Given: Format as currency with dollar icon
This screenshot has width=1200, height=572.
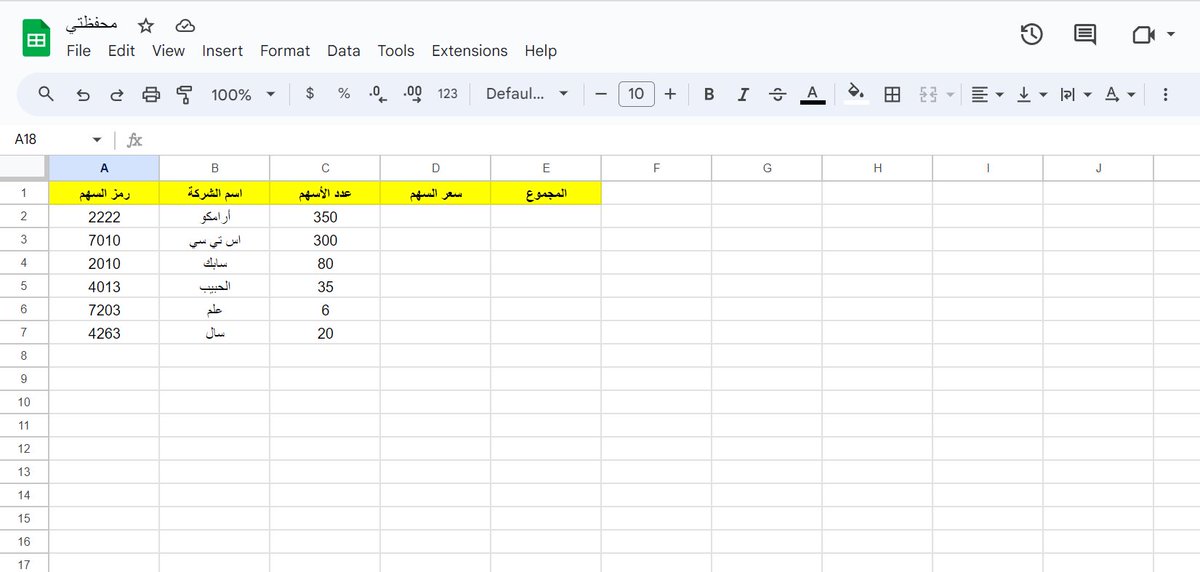Looking at the screenshot, I should point(310,93).
